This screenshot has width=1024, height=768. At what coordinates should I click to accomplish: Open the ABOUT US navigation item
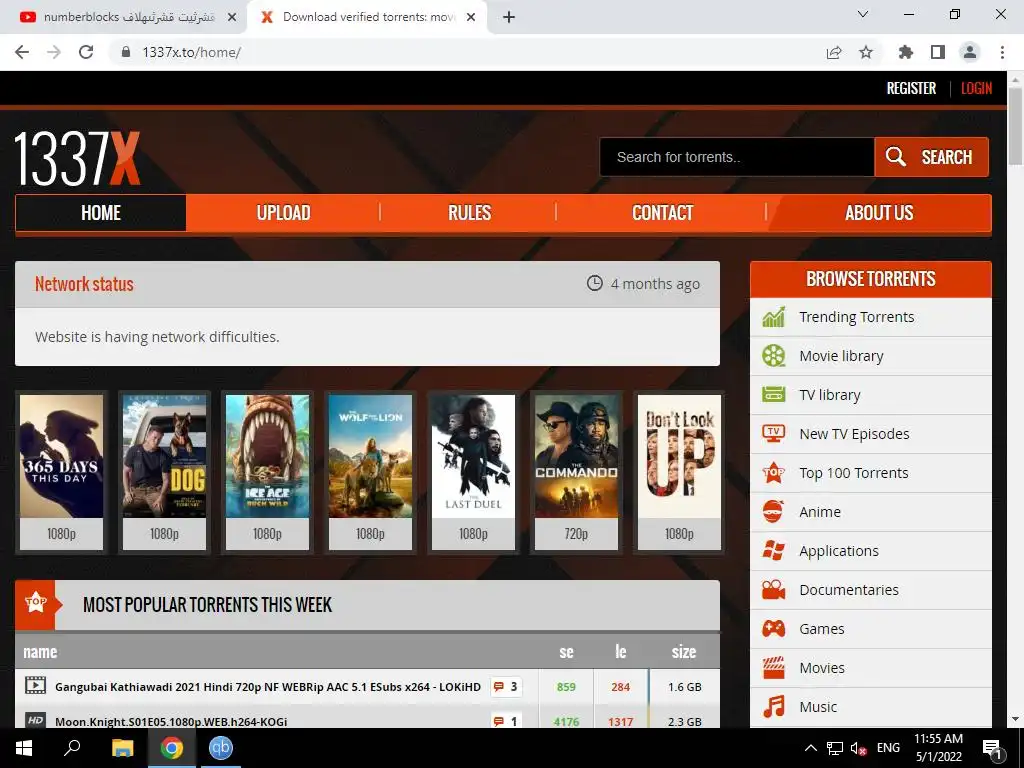879,213
